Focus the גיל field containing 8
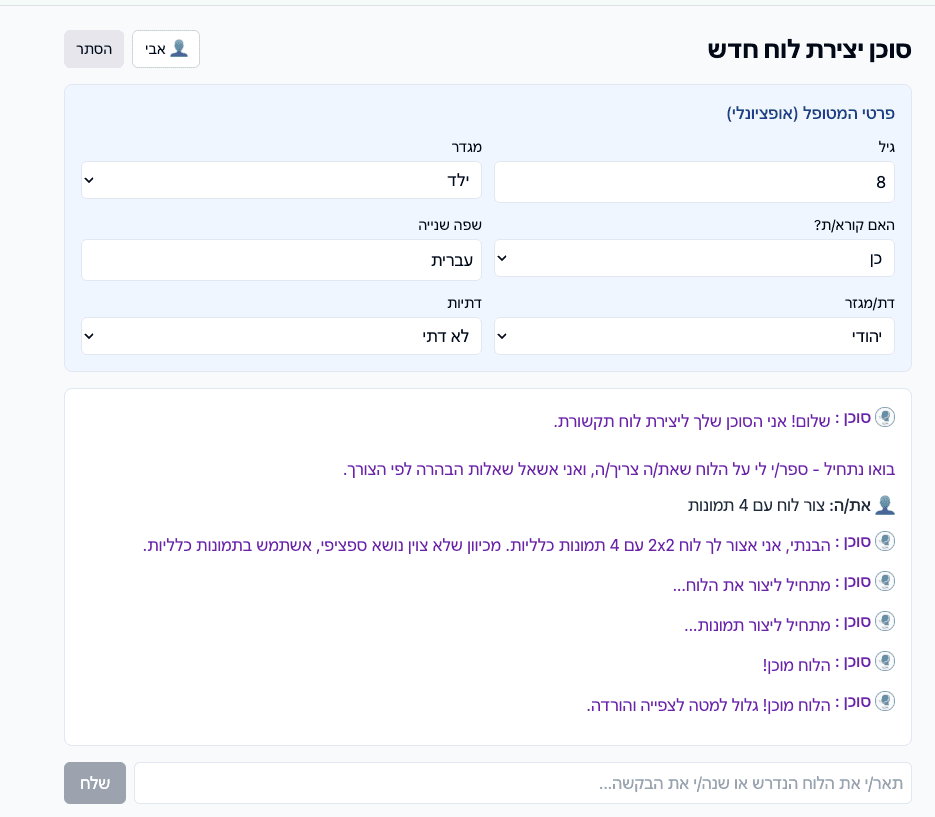The height and width of the screenshot is (817, 935). 694,182
